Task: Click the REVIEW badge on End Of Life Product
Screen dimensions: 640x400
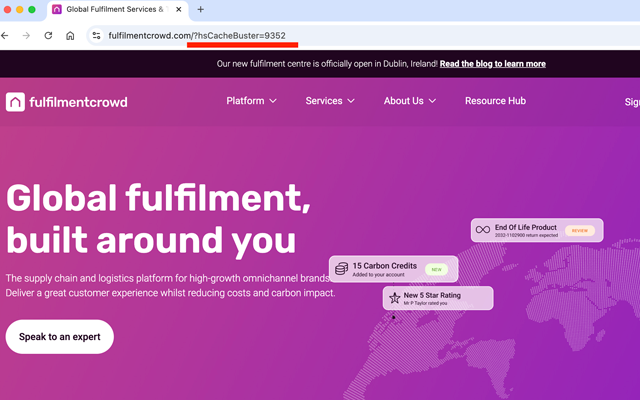Action: tap(580, 231)
